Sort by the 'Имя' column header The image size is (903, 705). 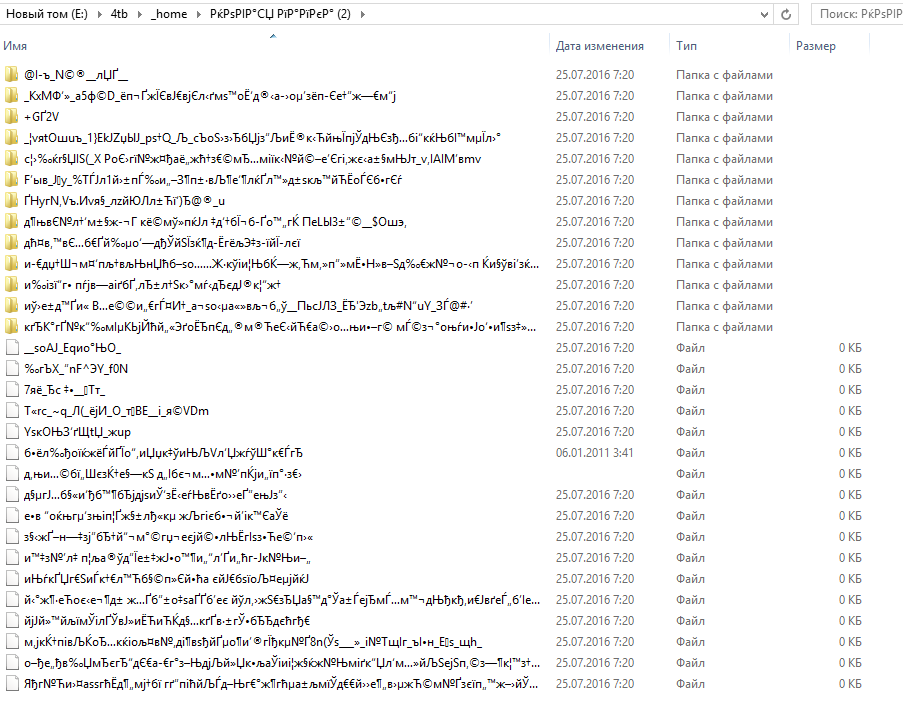click(15, 46)
